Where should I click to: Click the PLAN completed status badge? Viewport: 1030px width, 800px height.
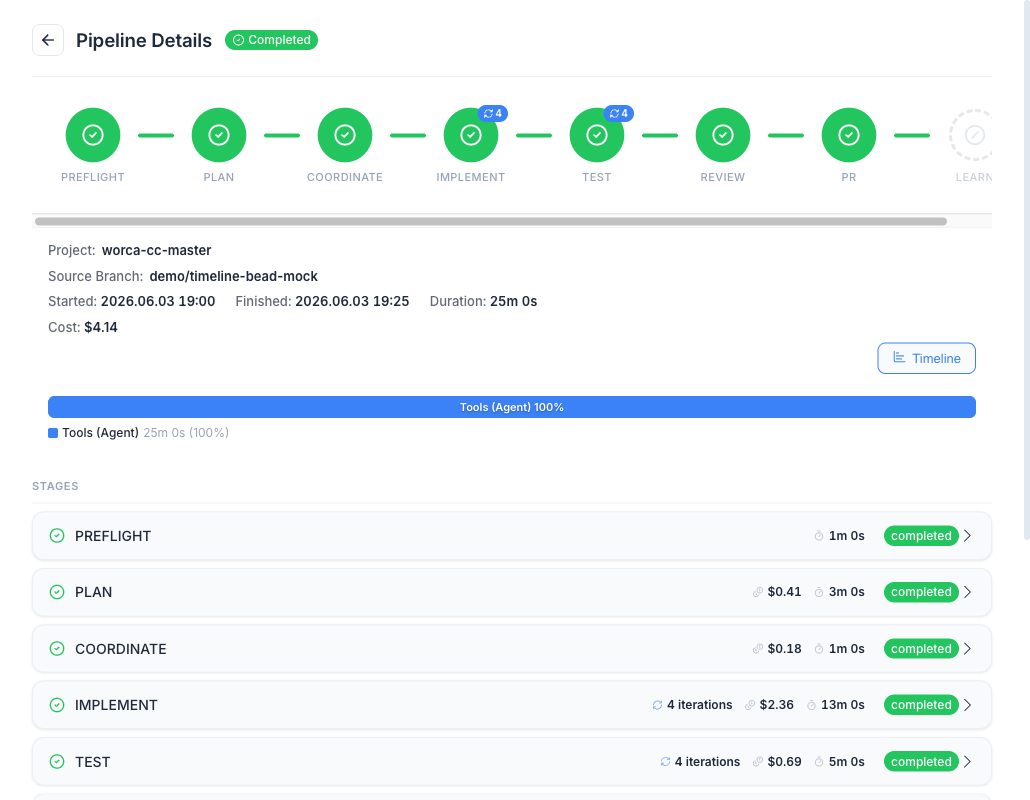921,592
